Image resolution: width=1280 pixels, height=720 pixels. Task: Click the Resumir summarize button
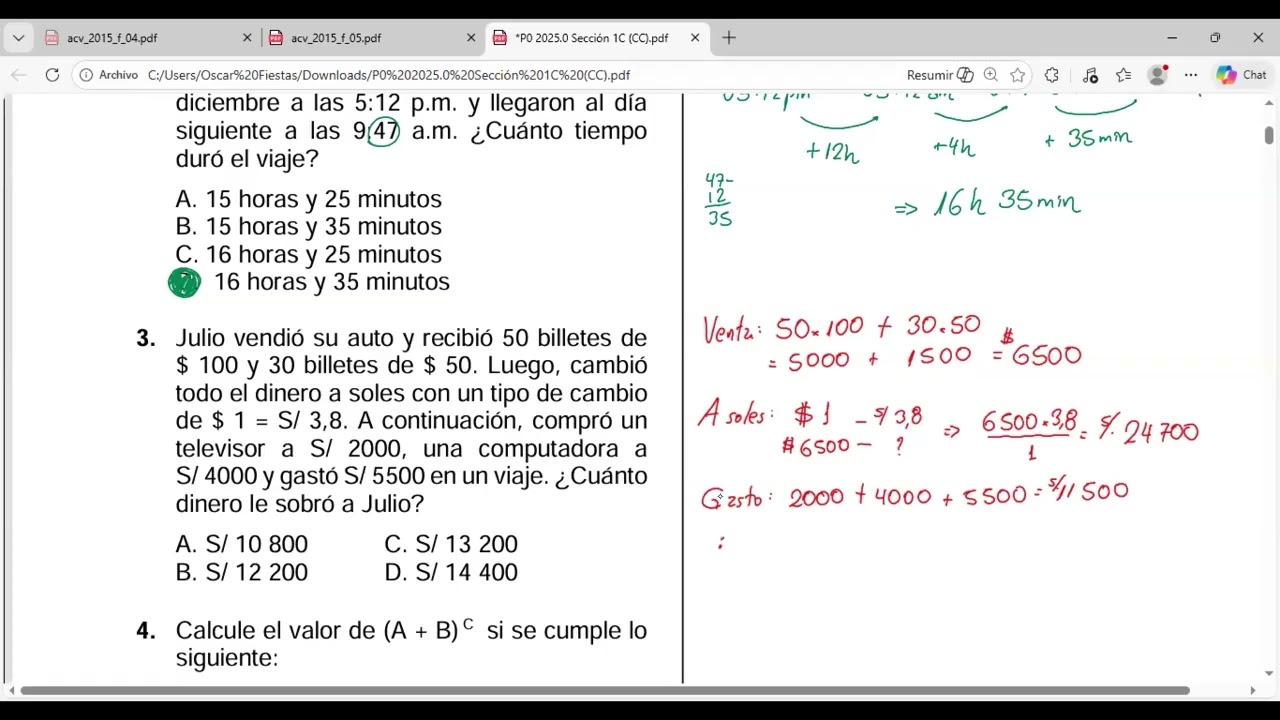[939, 75]
